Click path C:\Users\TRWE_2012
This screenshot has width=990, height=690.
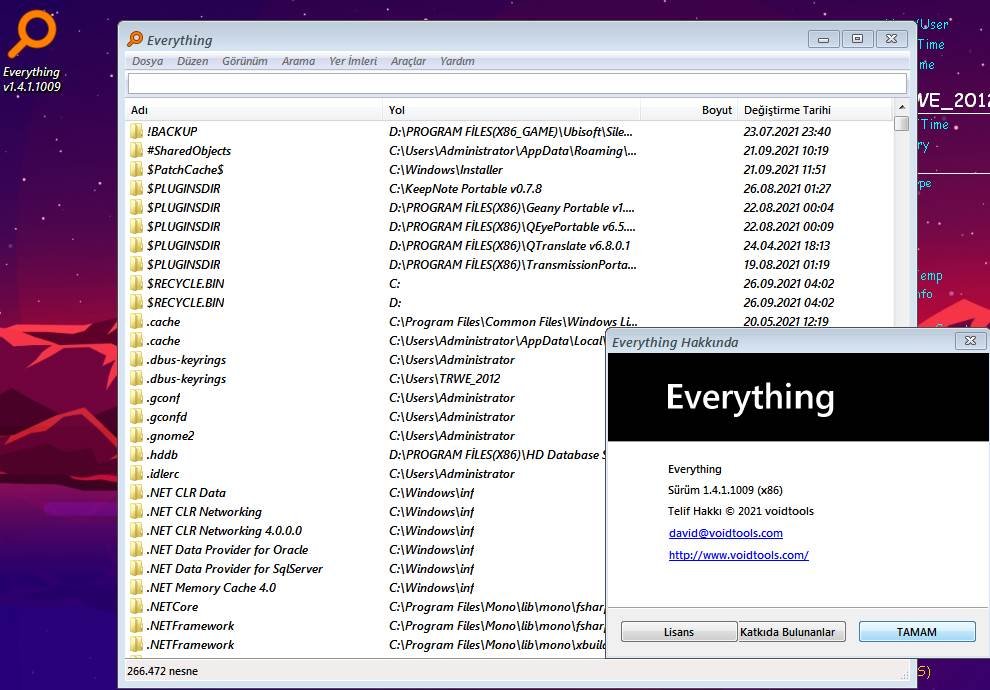click(x=444, y=378)
